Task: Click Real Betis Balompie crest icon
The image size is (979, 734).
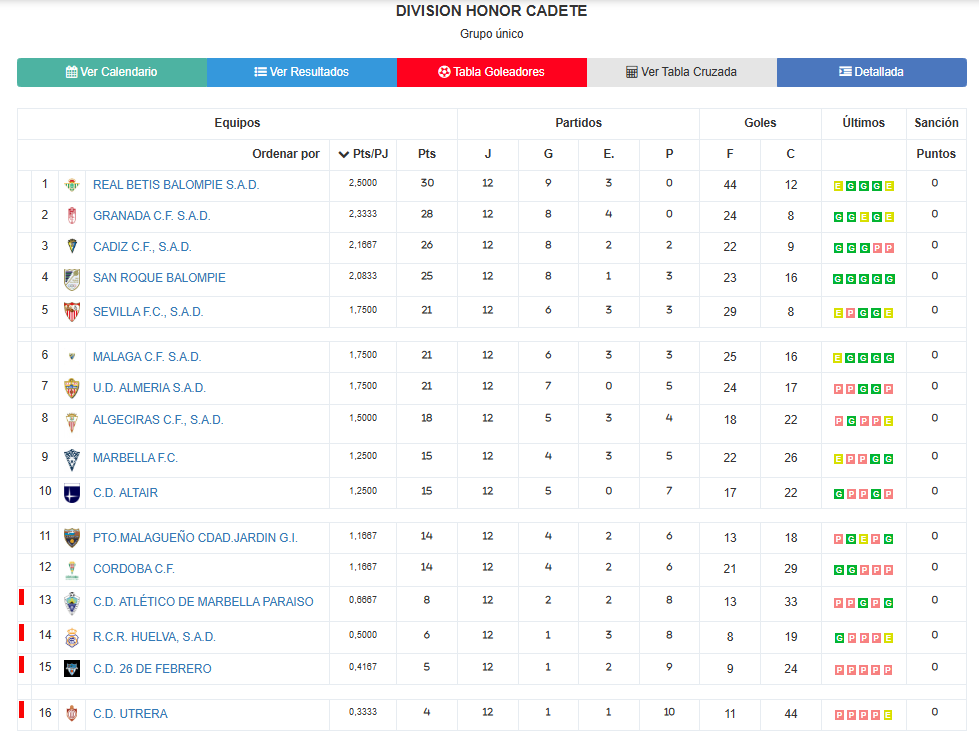Action: click(x=72, y=185)
